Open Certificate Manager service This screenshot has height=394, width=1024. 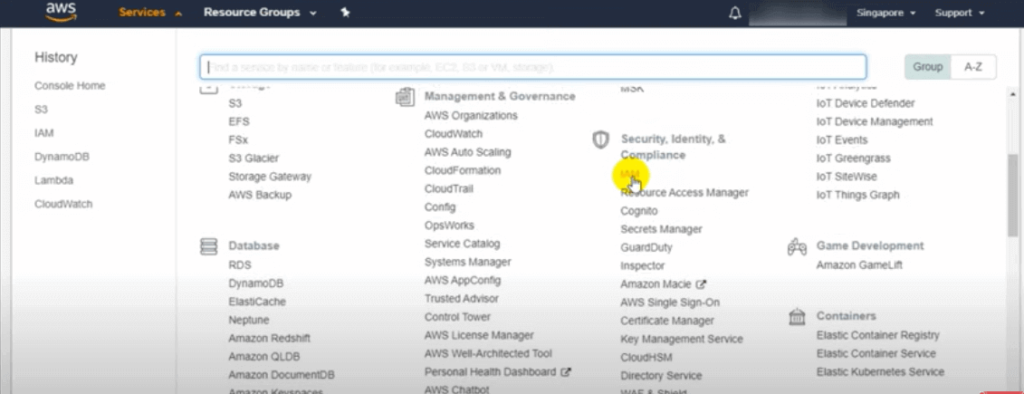pyautogui.click(x=667, y=321)
